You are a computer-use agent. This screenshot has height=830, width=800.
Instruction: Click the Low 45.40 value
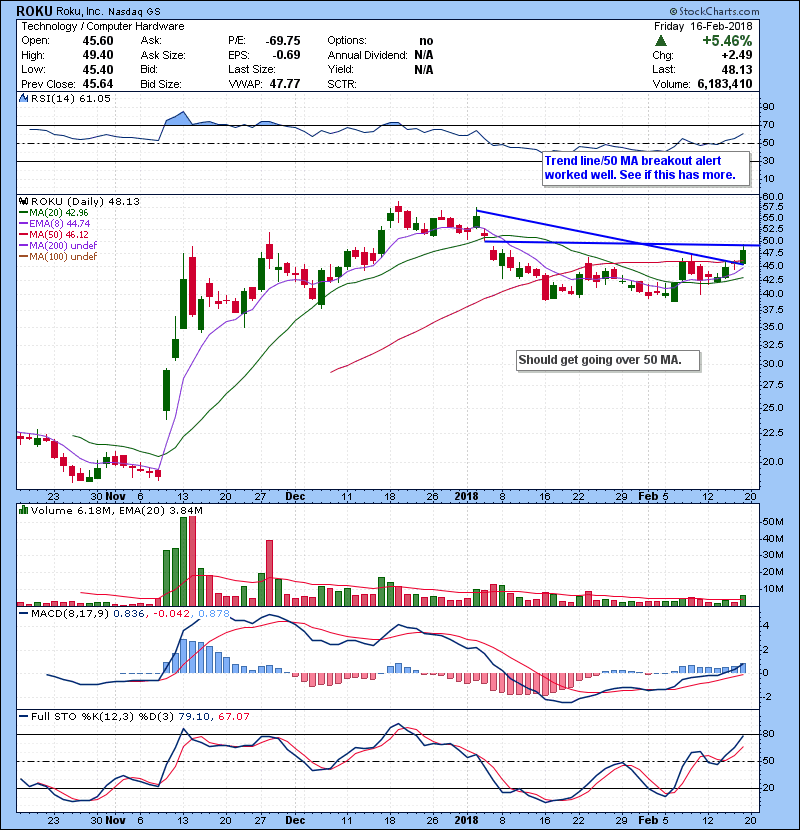[98, 70]
